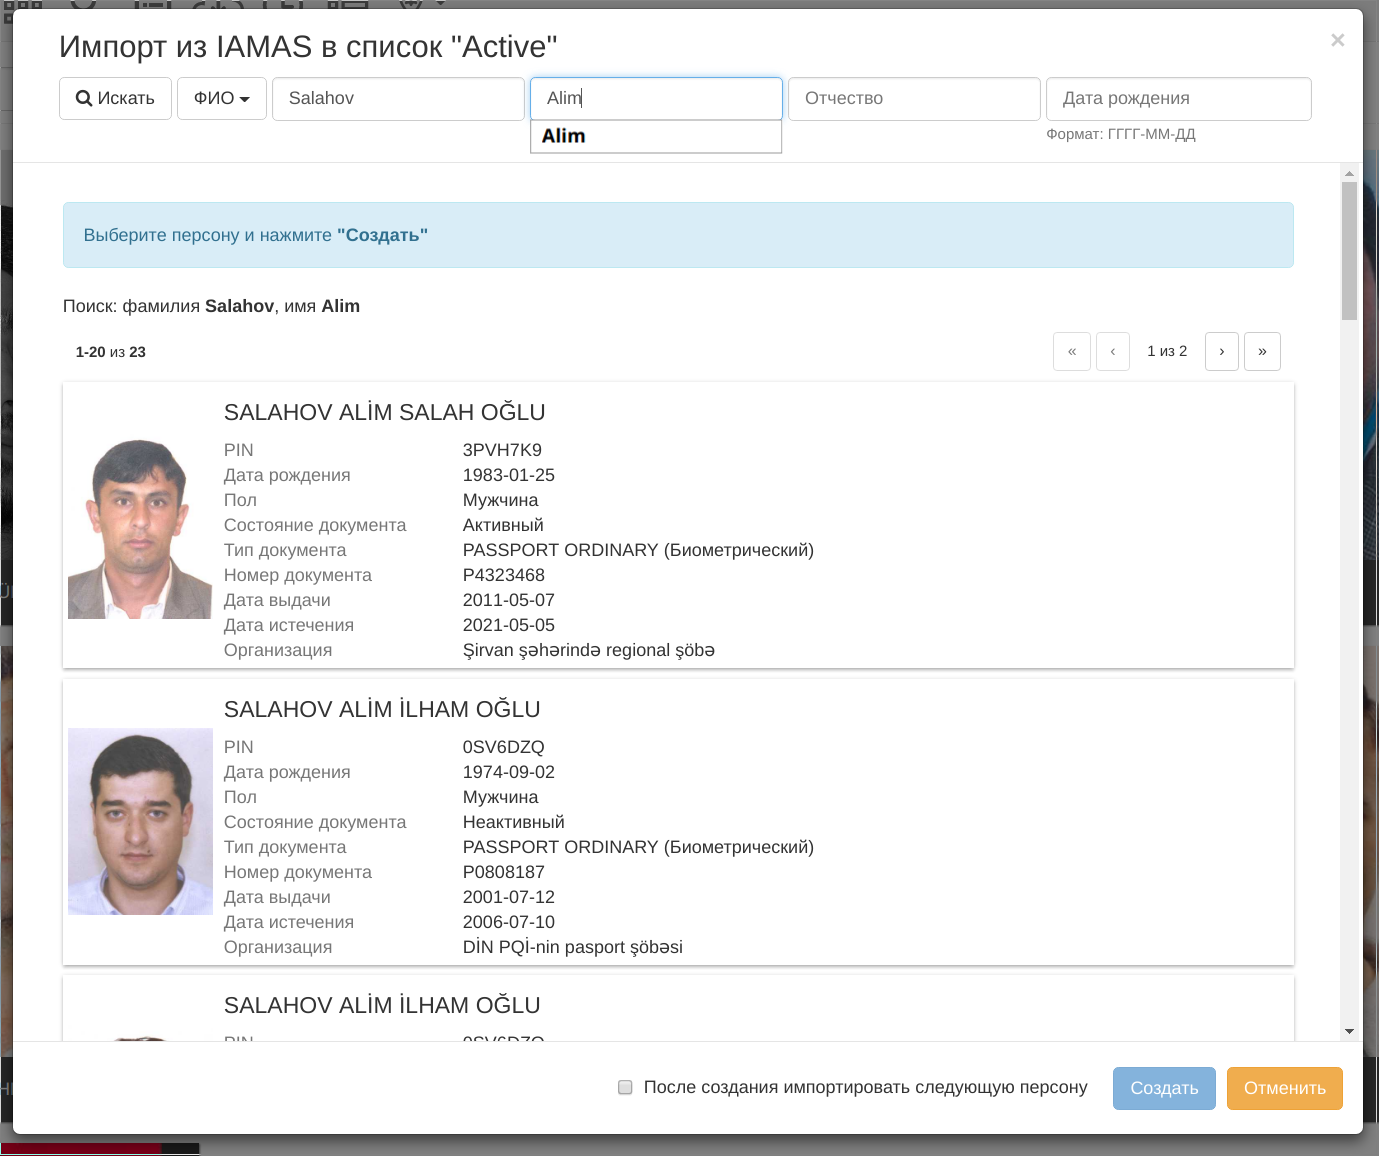1379x1156 pixels.
Task: Go to first page of results
Action: 1072,351
